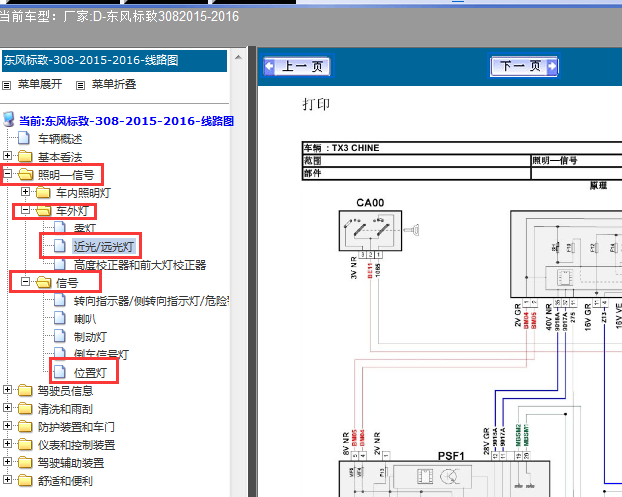Open the 转向指示器/侧转向指示灯 entry
Image resolution: width=622 pixels, height=497 pixels.
152,301
